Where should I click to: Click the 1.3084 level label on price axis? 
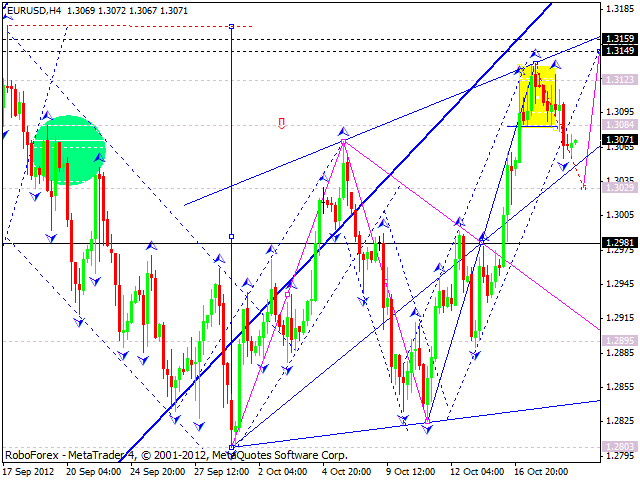point(620,125)
